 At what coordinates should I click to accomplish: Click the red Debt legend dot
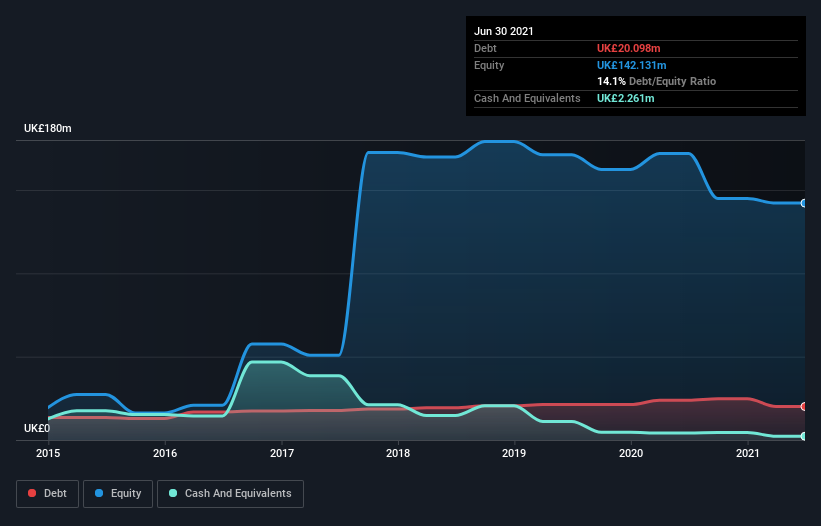pos(32,493)
